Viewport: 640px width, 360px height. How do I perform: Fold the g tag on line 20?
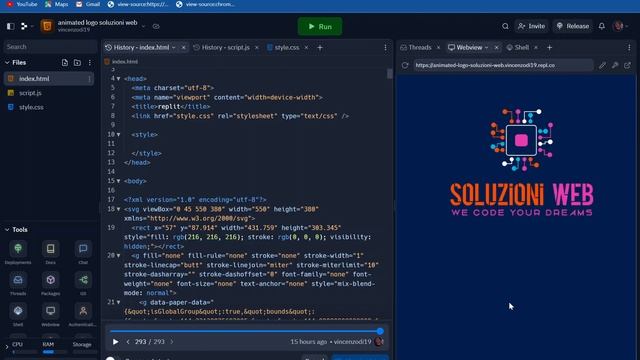point(119,256)
